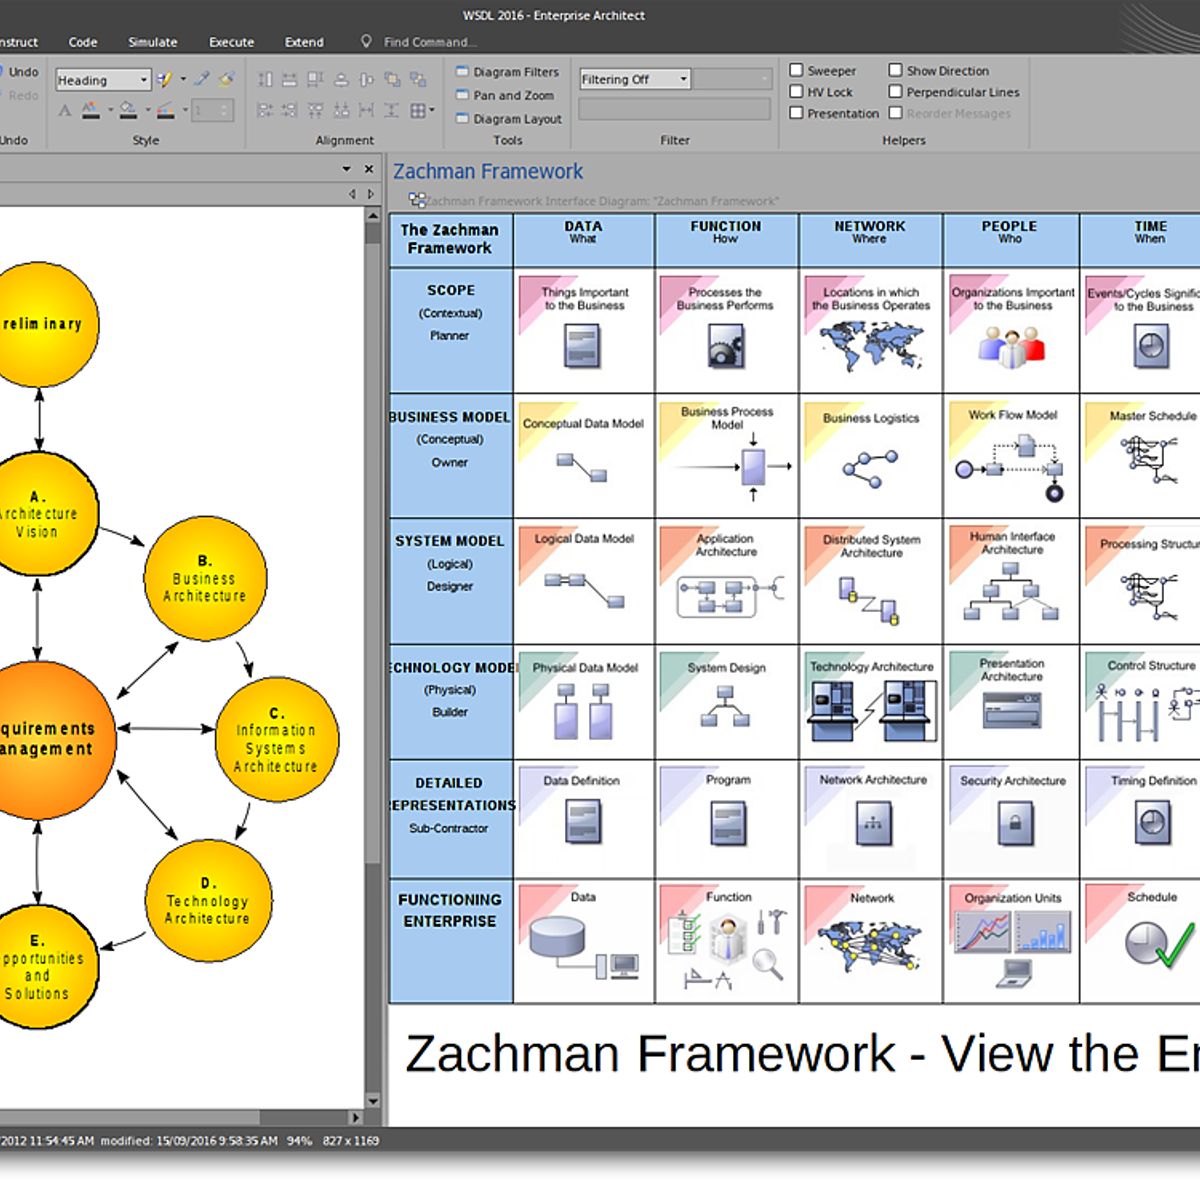This screenshot has width=1200, height=1200.
Task: Open the fill color dropdown arrow
Action: (147, 110)
